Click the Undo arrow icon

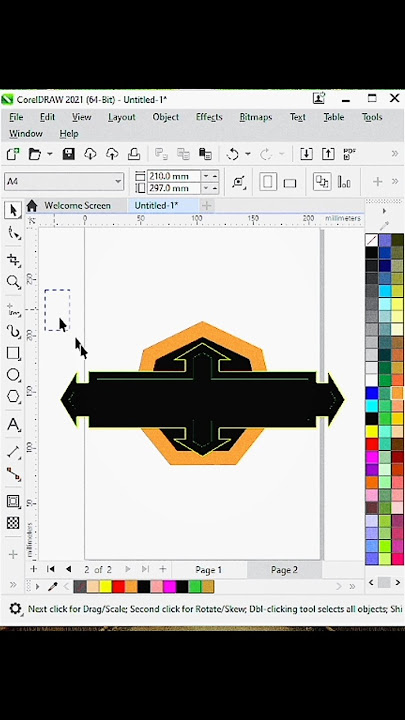click(232, 154)
